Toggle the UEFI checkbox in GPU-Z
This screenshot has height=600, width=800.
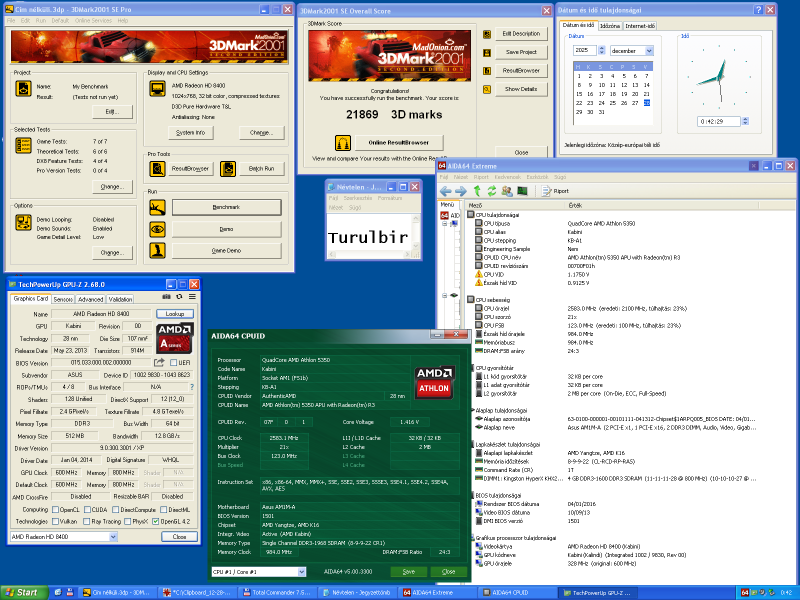click(x=173, y=363)
